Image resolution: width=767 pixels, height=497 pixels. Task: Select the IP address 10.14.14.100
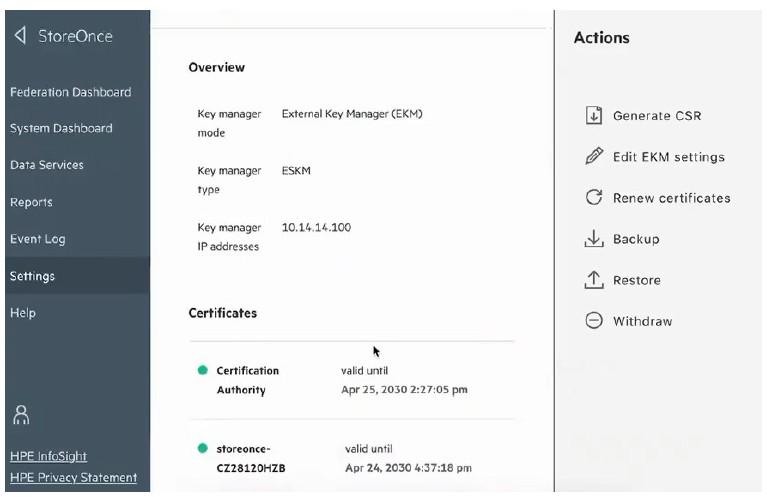click(316, 227)
